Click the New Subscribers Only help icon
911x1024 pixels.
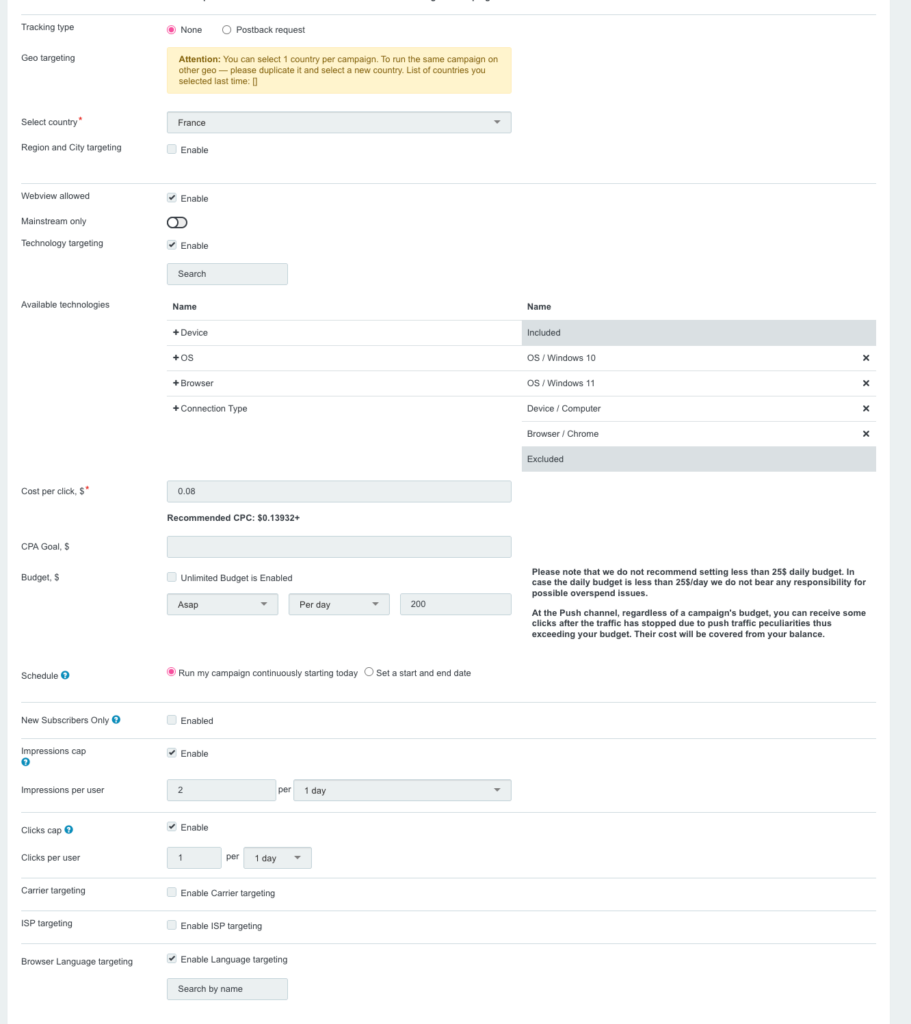click(117, 720)
